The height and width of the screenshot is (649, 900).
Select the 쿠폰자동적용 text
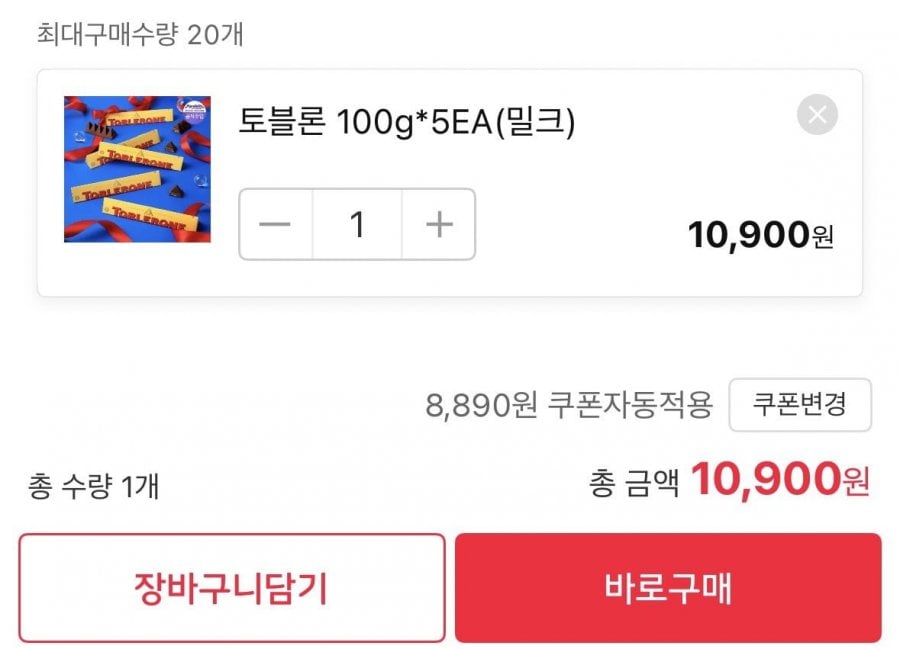pyautogui.click(x=630, y=405)
